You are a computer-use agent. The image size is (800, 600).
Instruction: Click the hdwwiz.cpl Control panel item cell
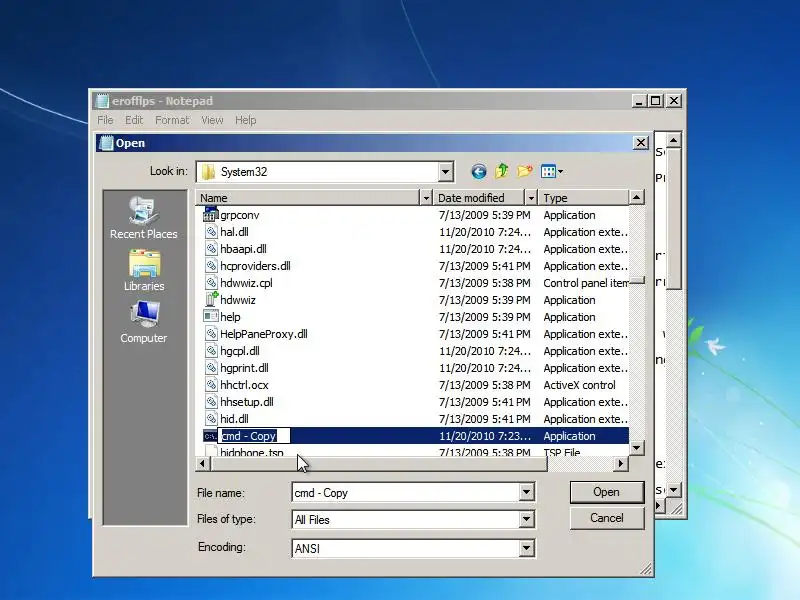[x=586, y=283]
